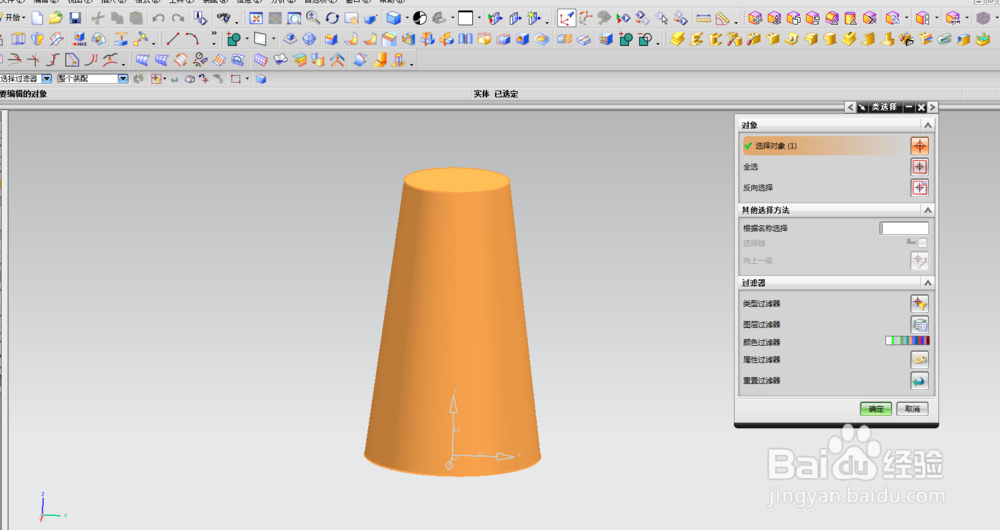1000x530 pixels.
Task: Click the white rectangle background icon
Action: 466,18
